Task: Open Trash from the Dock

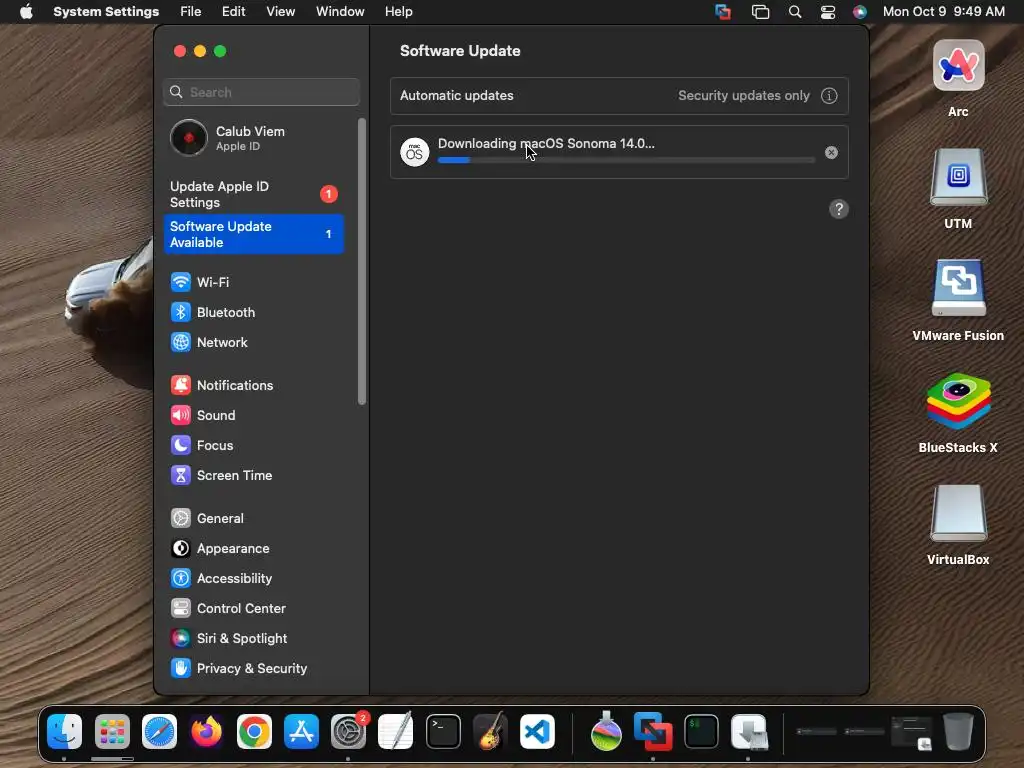Action: click(958, 732)
